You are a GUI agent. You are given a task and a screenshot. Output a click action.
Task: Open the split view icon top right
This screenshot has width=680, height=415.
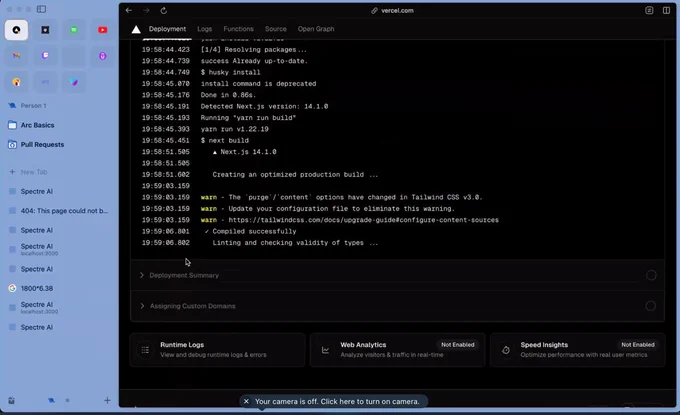point(666,10)
